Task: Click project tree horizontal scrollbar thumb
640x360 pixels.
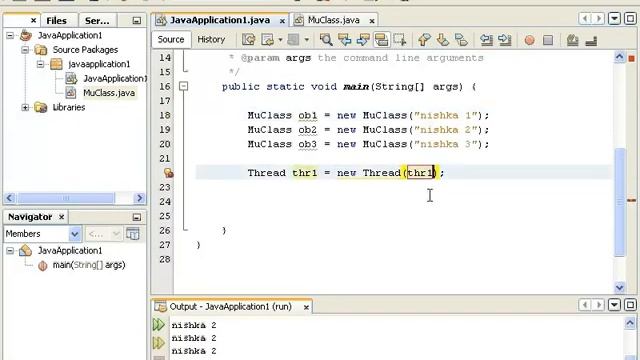Action: click(66, 198)
